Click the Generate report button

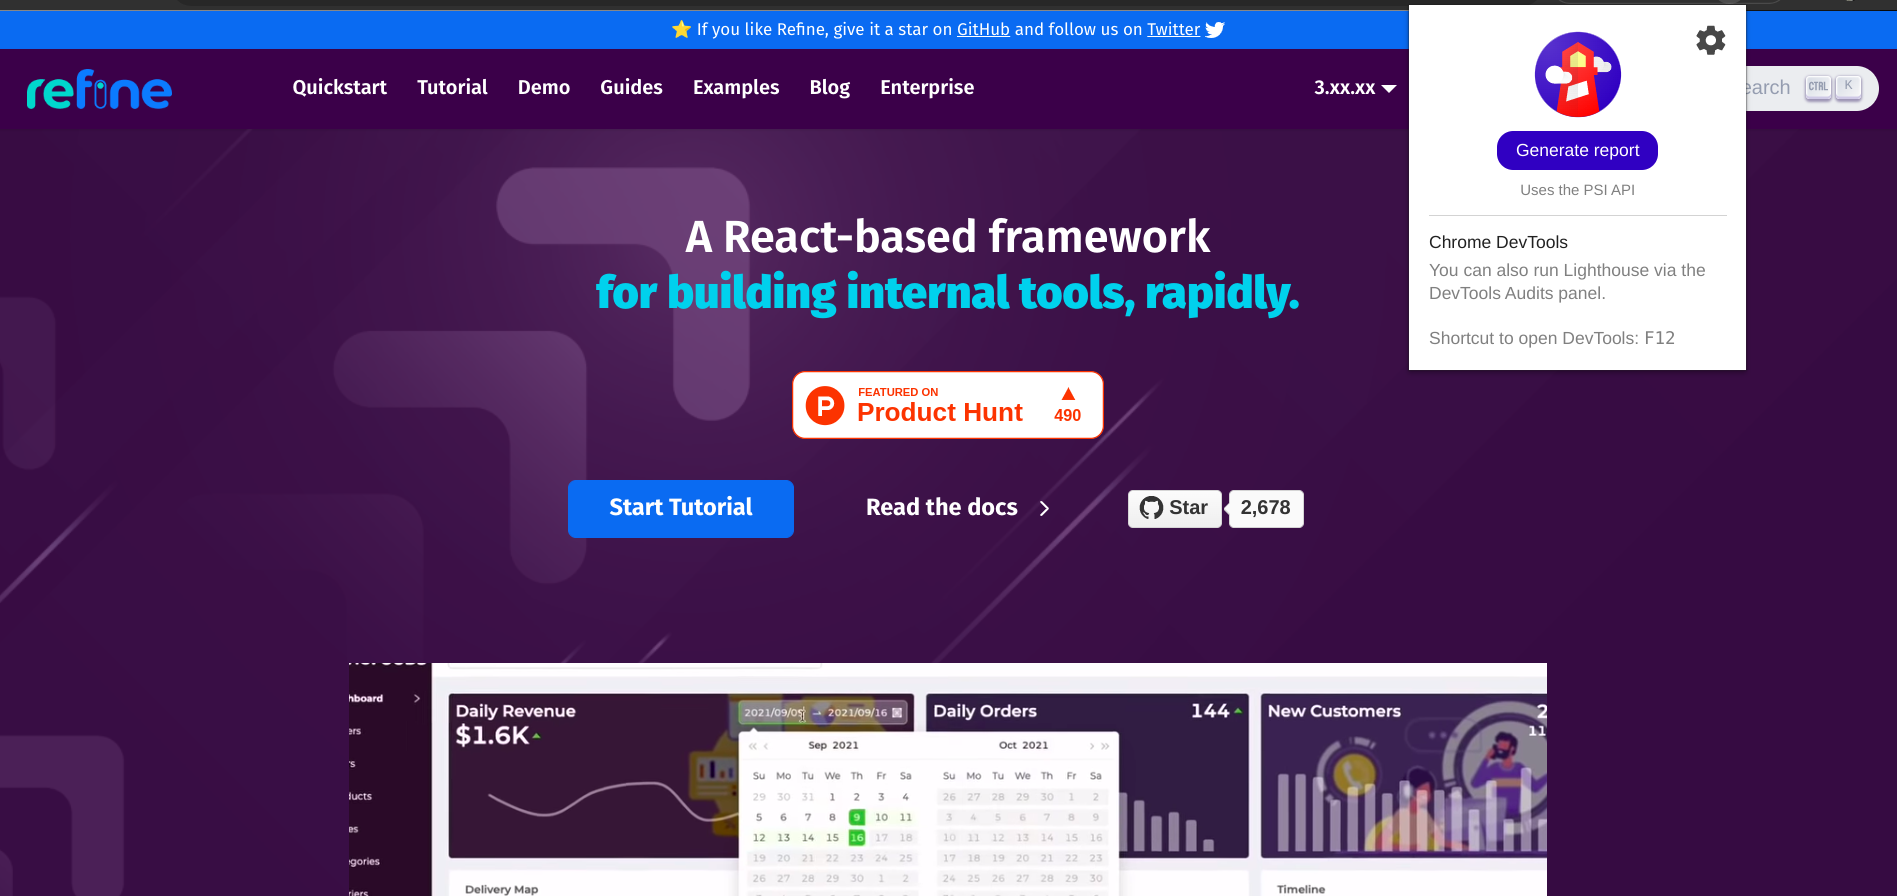coord(1577,150)
